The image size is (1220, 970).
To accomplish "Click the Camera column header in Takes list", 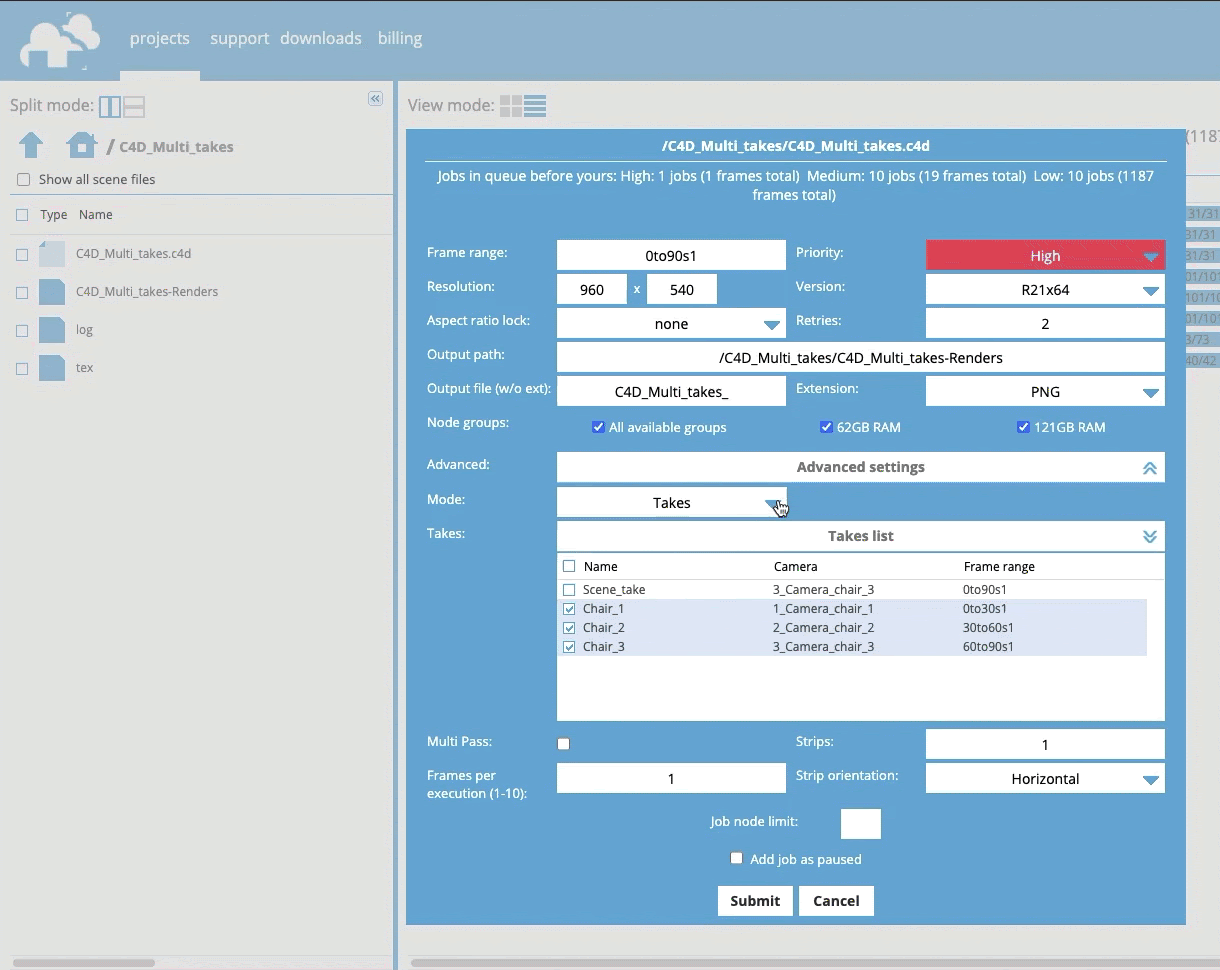I will [x=796, y=566].
